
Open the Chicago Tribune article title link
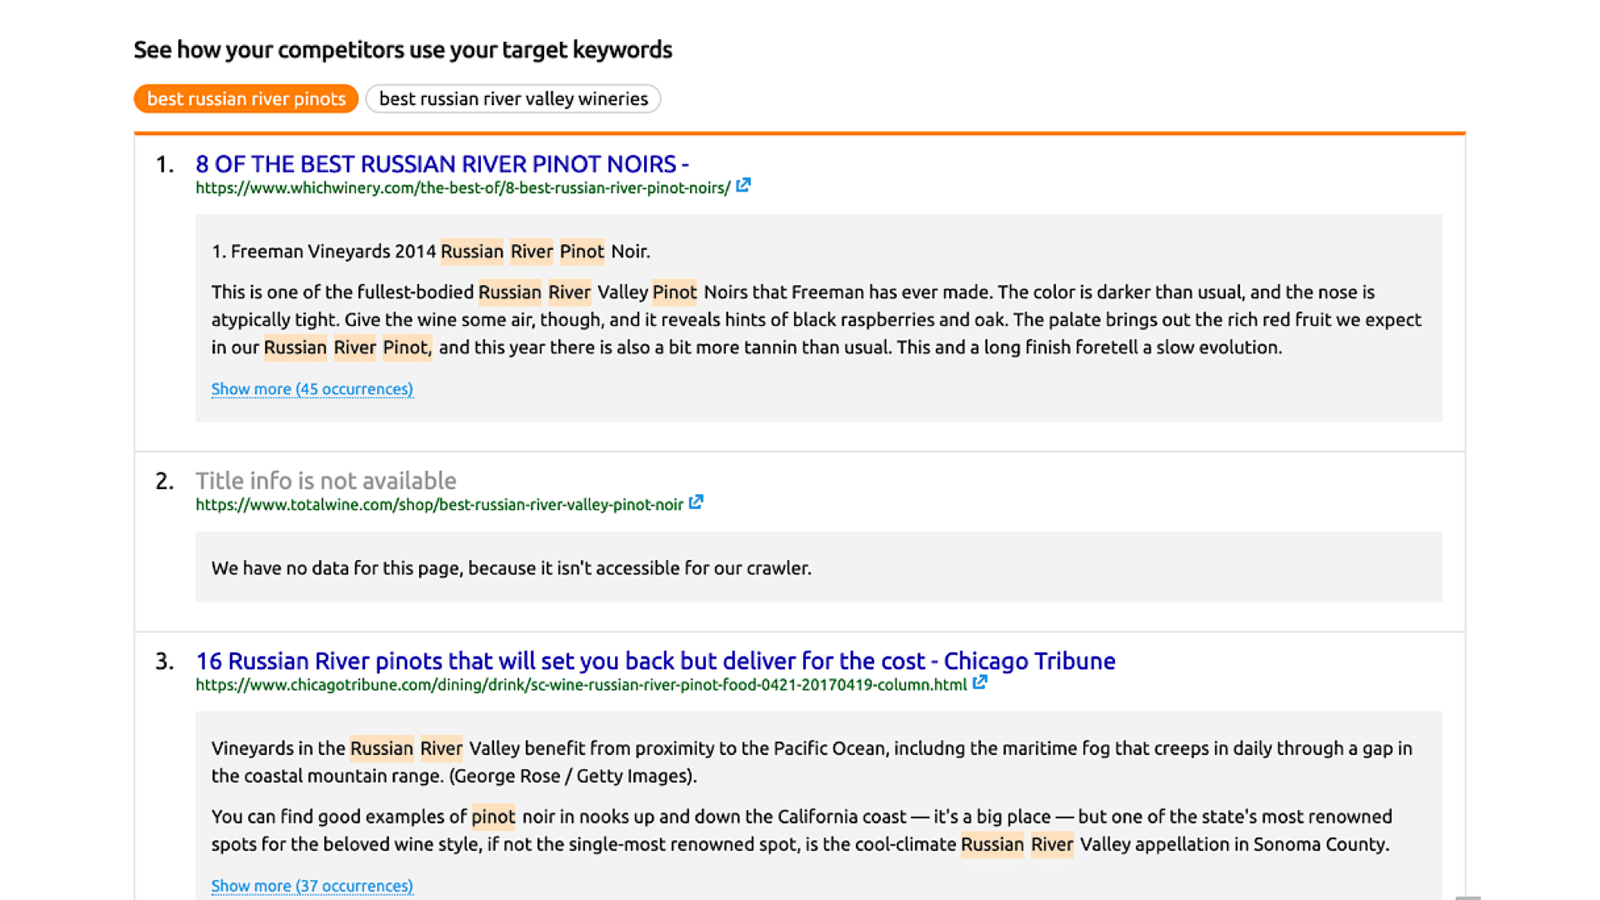(x=655, y=661)
